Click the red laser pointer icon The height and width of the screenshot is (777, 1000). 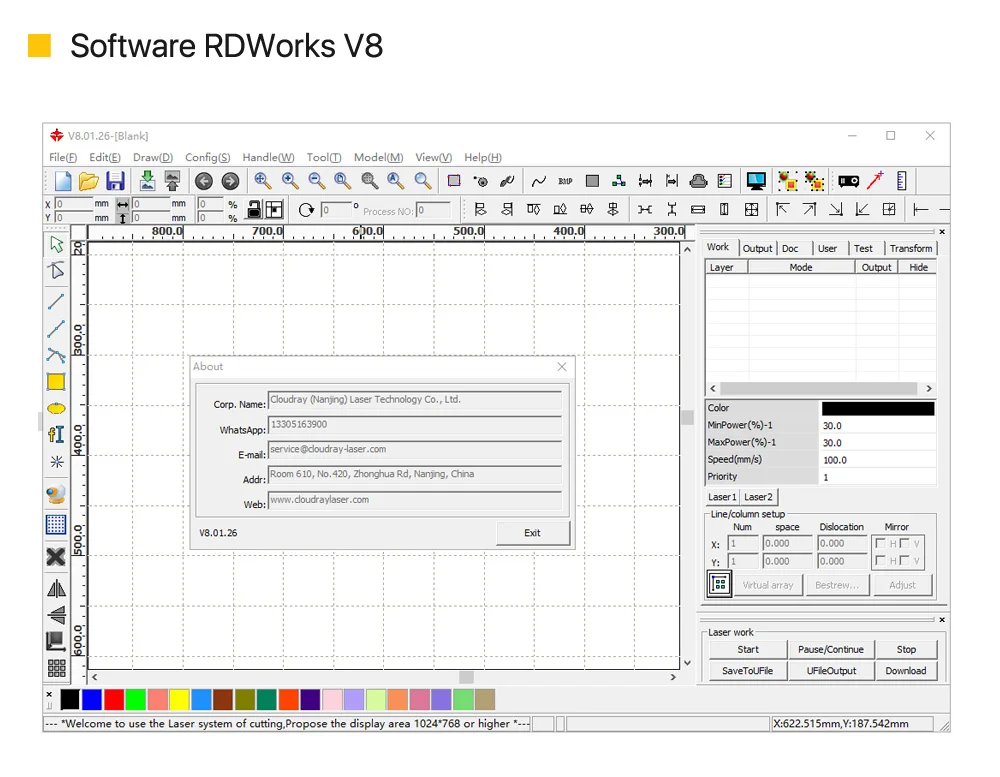(x=875, y=181)
